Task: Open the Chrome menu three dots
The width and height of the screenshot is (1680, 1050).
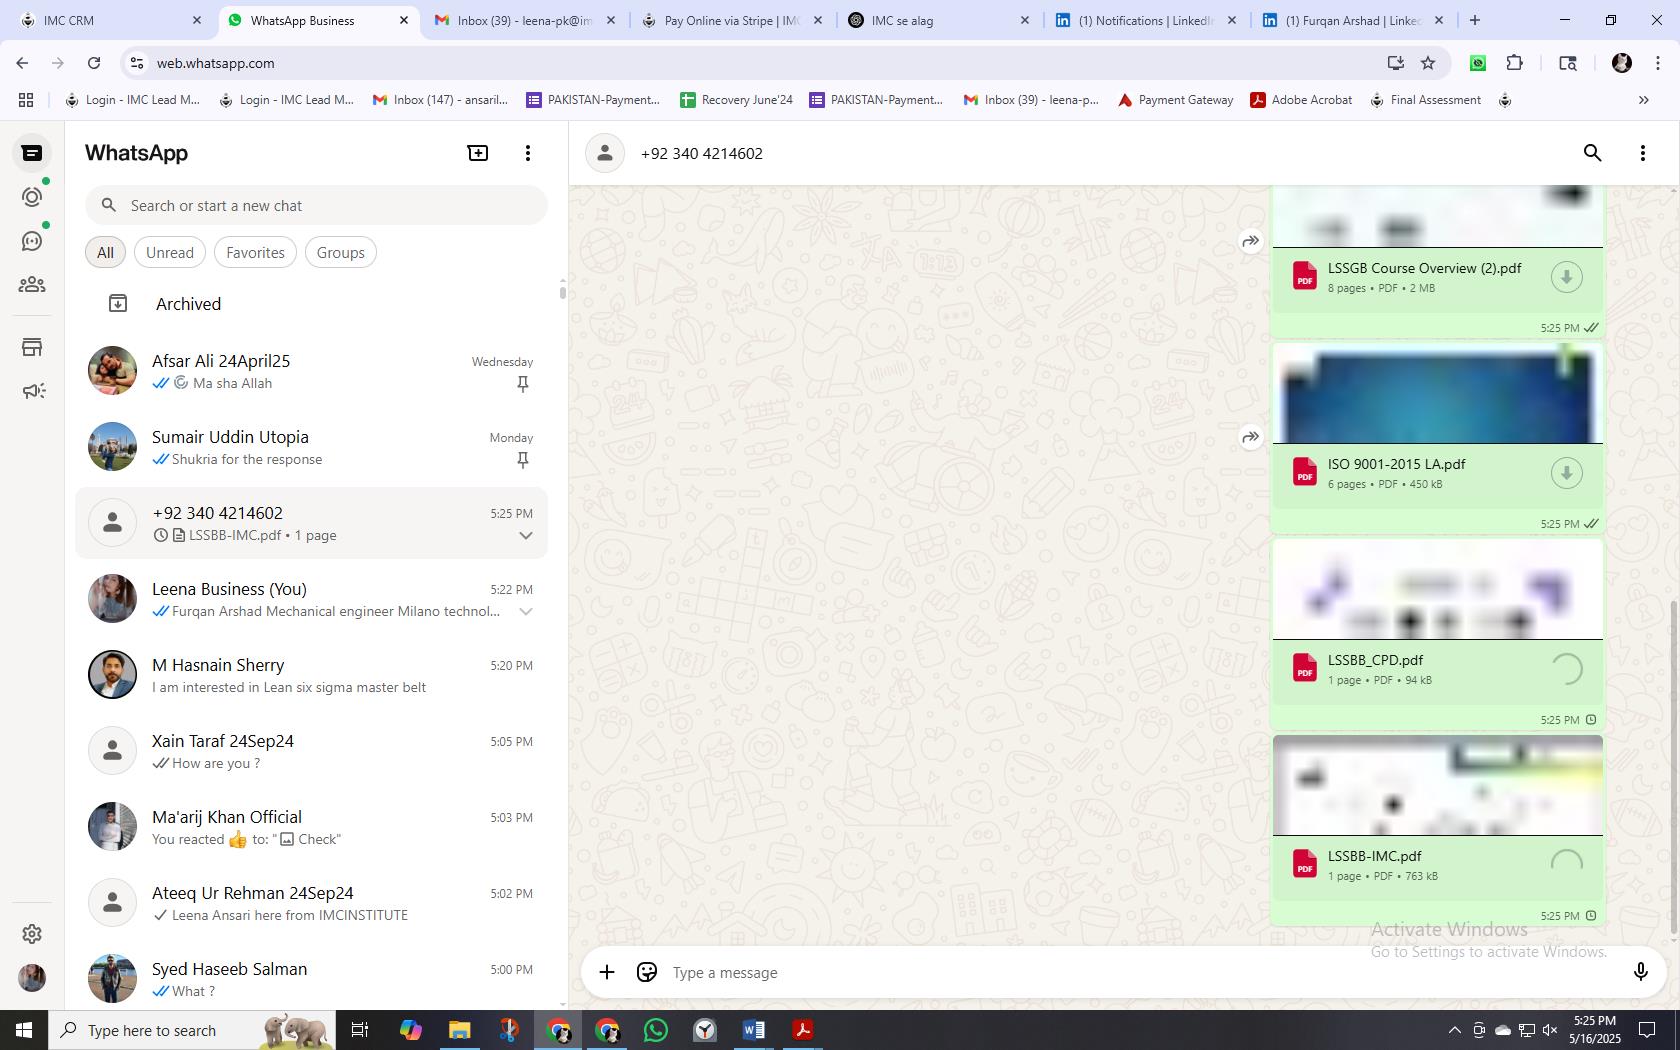Action: click(x=1658, y=63)
